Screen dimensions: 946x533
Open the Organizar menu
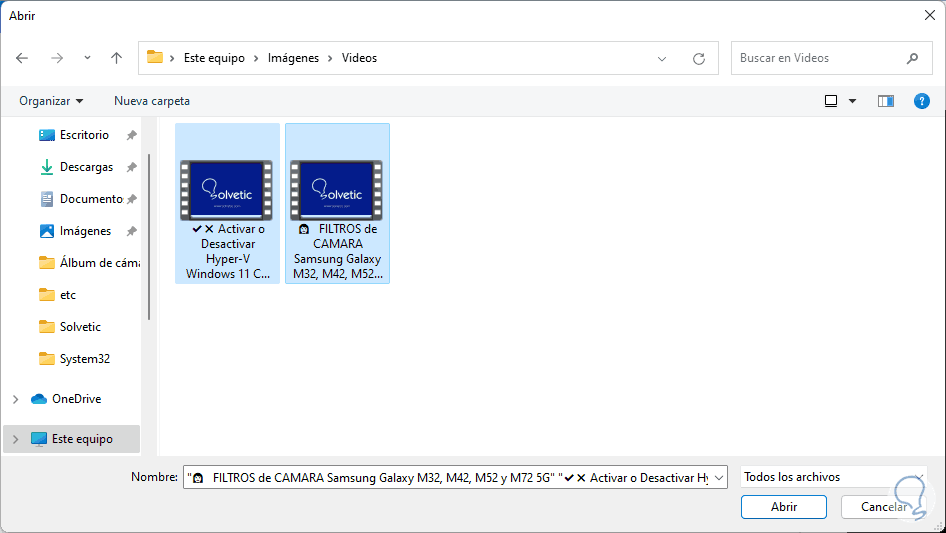(x=51, y=101)
